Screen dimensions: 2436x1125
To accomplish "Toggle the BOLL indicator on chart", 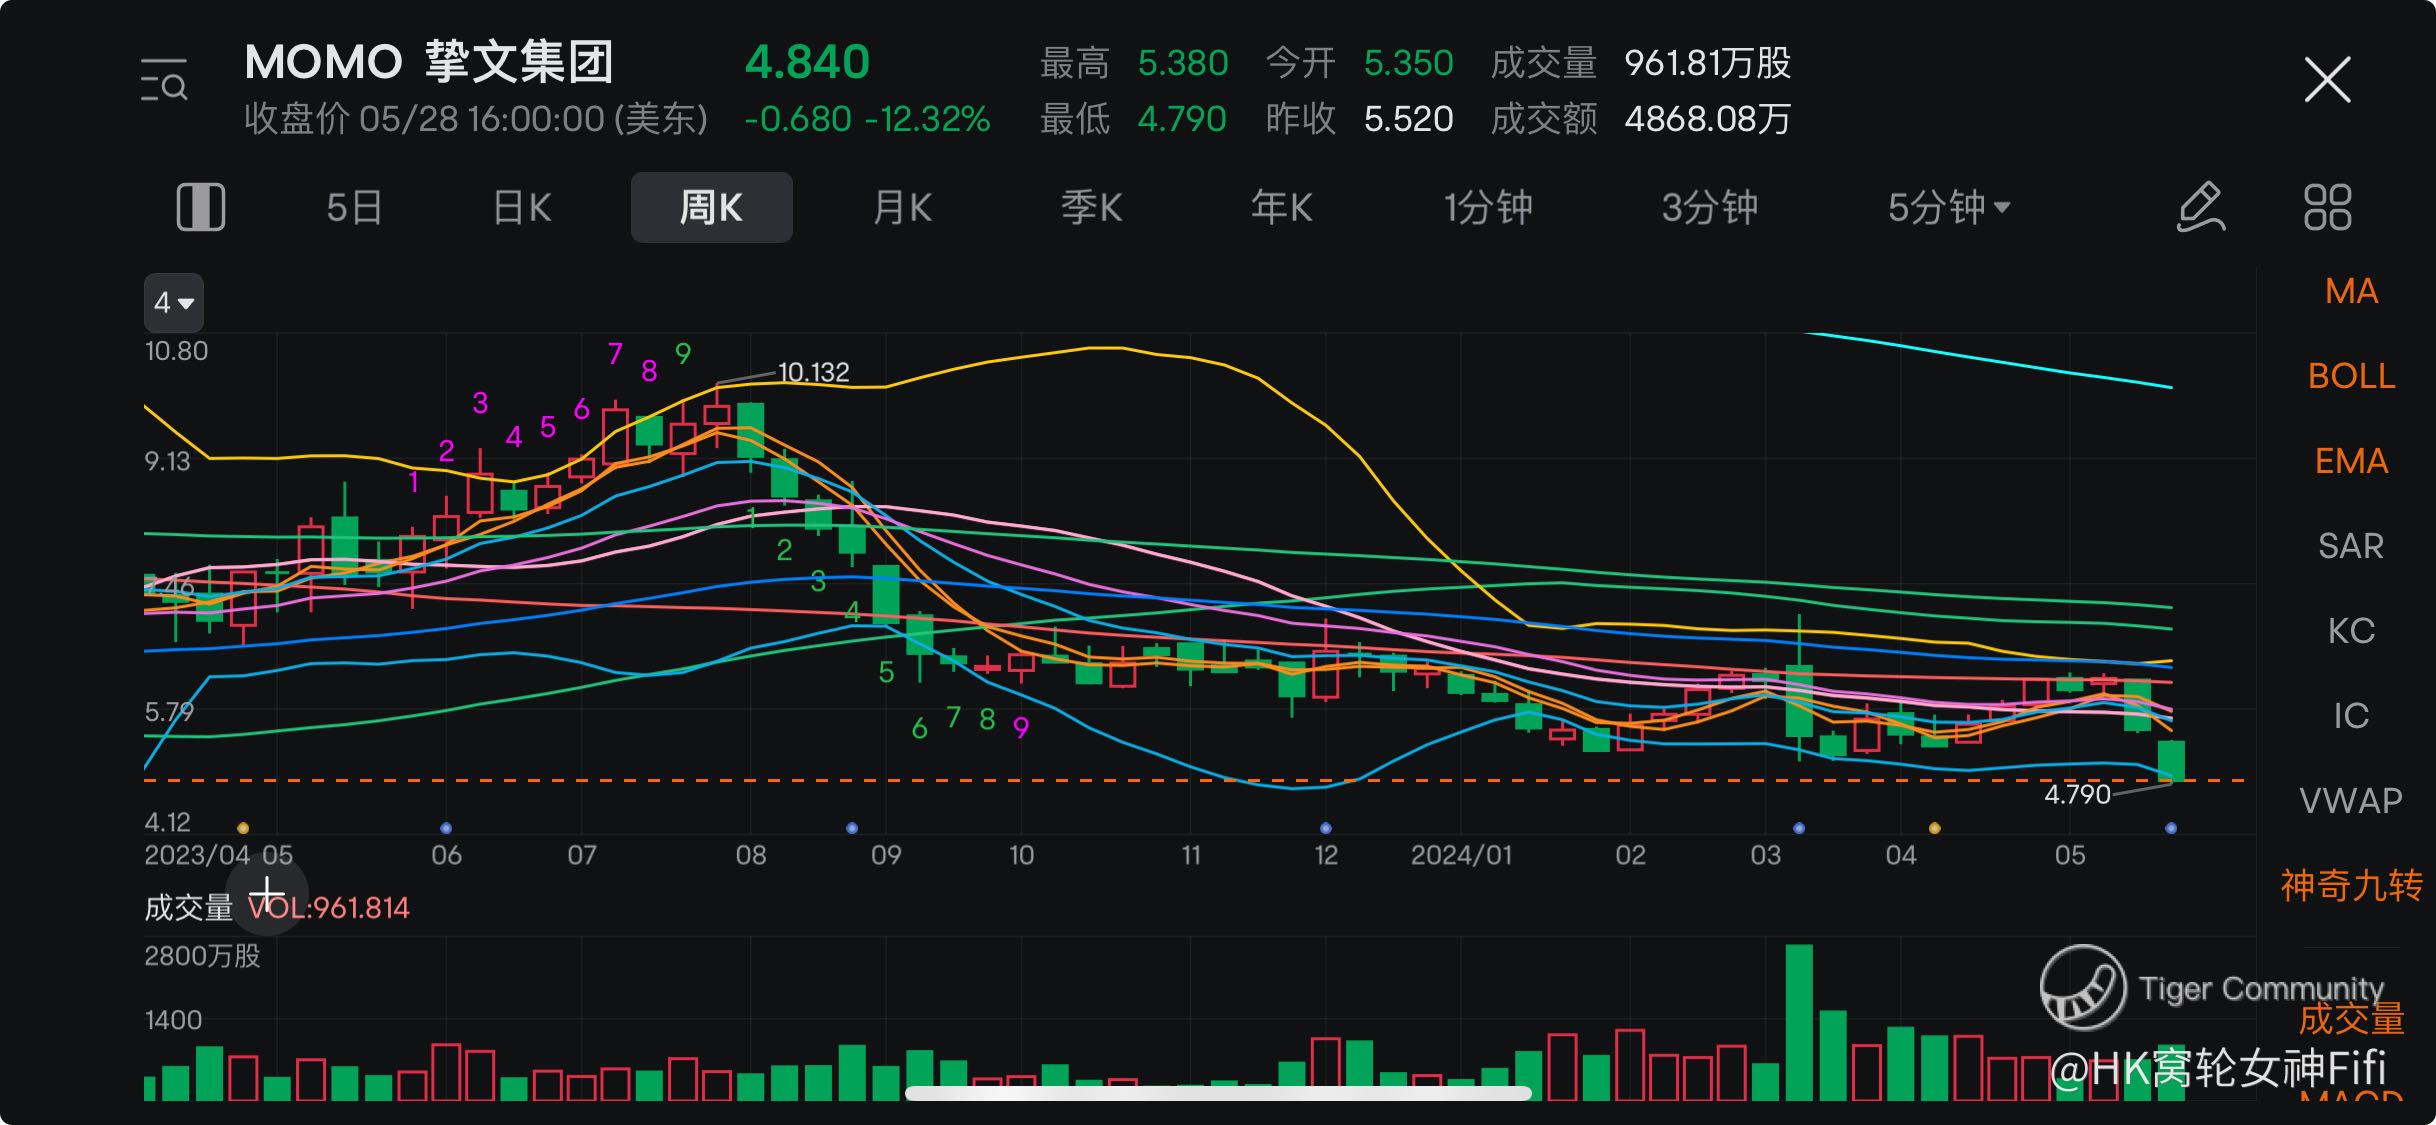I will [x=2351, y=376].
